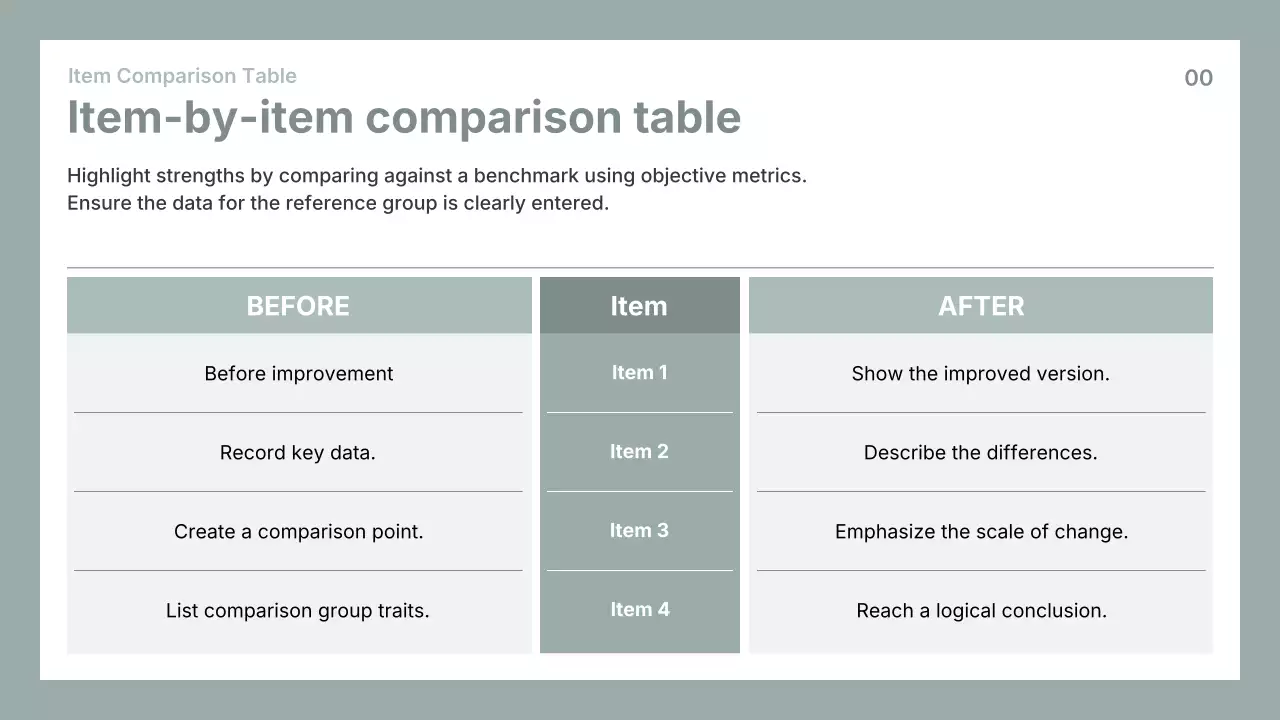This screenshot has width=1280, height=720.
Task: Click the slide page number "00"
Action: click(1198, 78)
